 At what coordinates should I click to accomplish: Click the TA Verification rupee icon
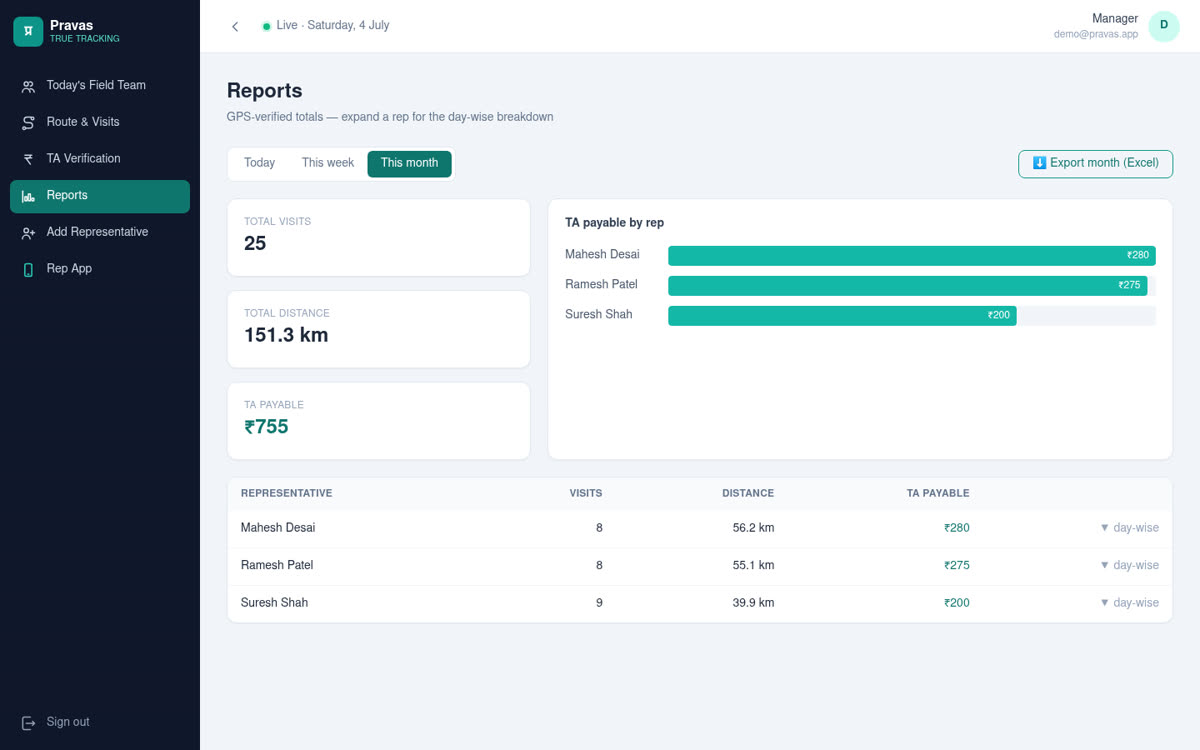tap(28, 159)
